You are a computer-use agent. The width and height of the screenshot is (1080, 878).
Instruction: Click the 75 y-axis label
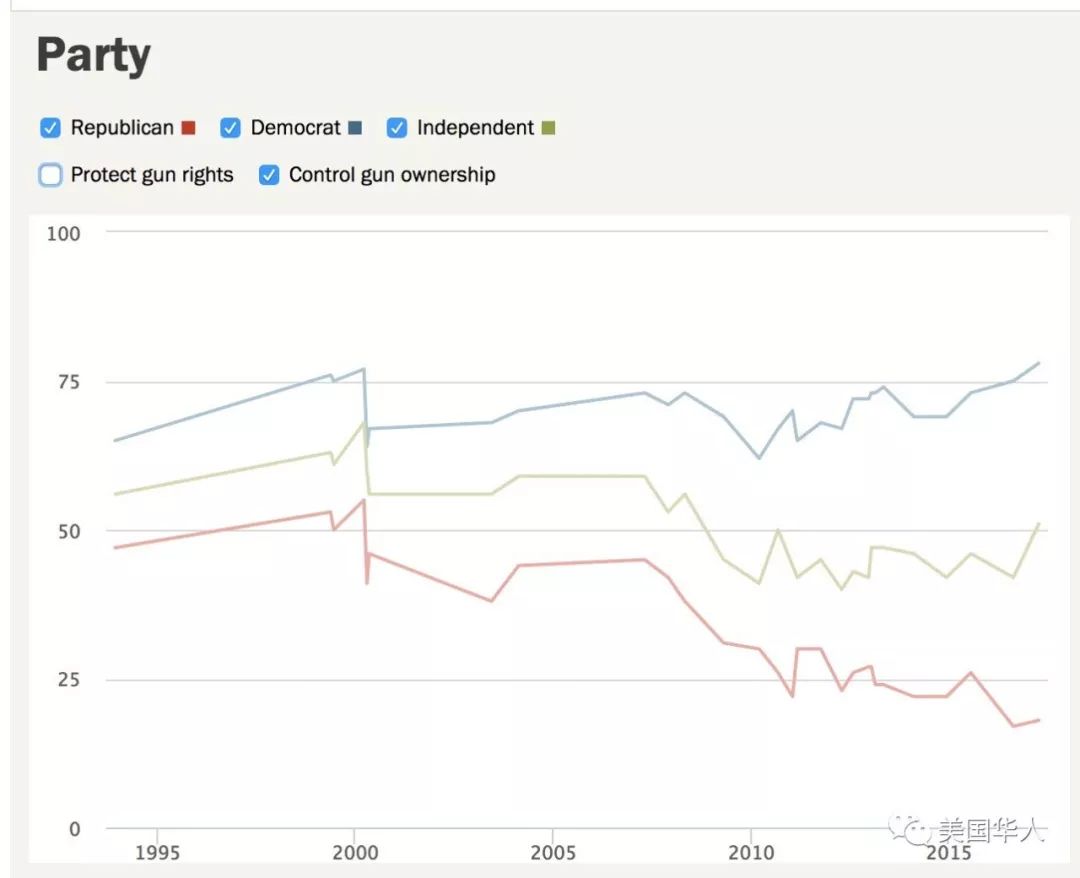coord(69,382)
